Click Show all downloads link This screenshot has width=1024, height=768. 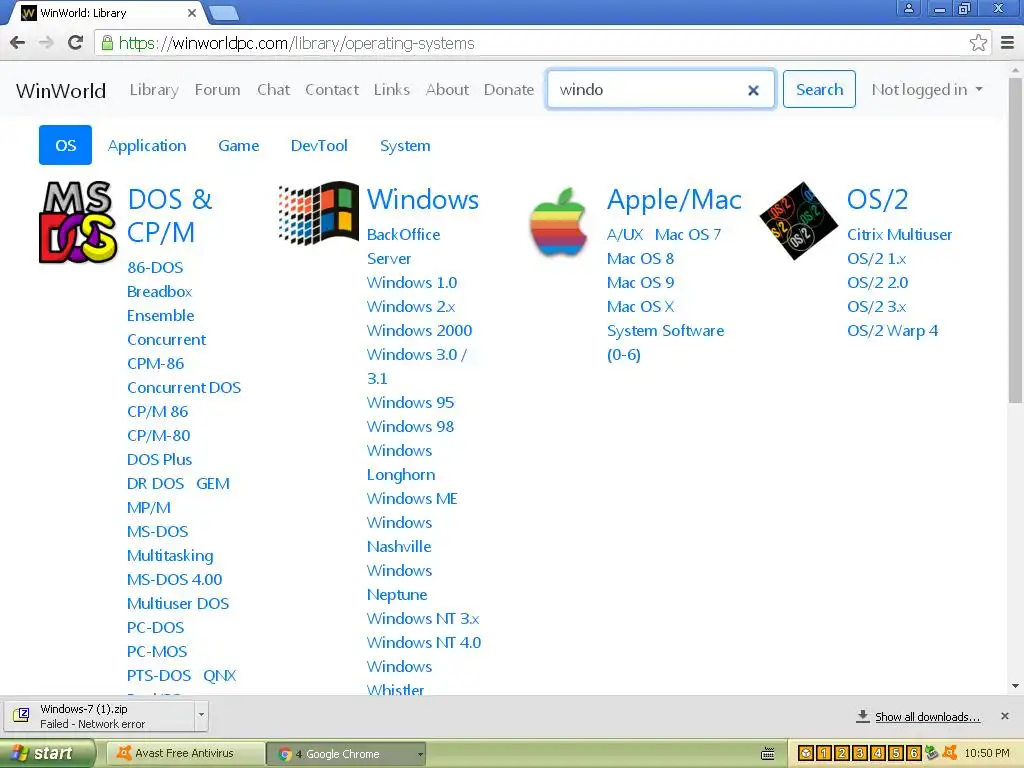click(x=927, y=717)
